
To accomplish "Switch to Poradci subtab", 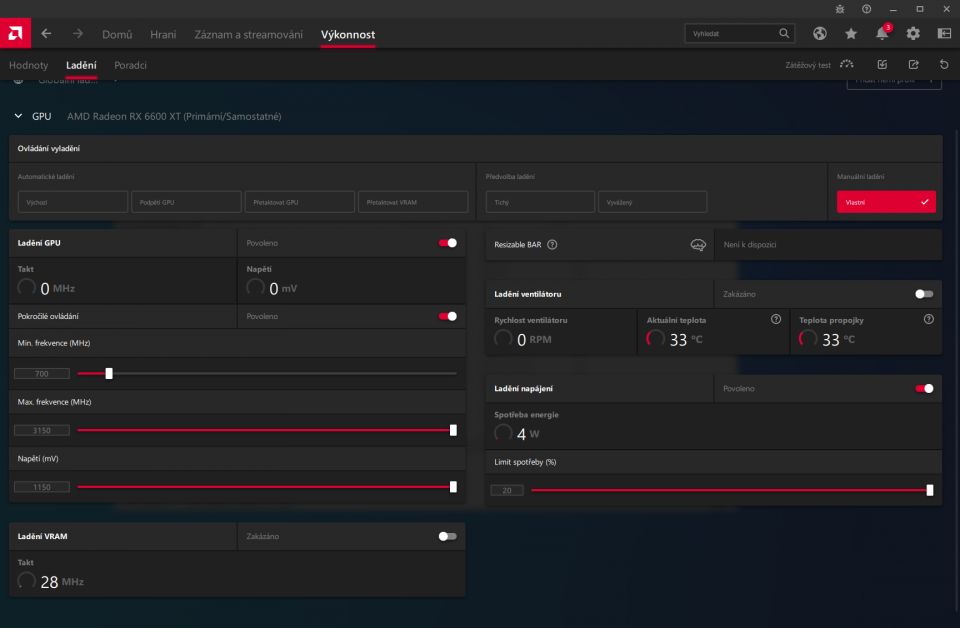I will [x=130, y=65].
